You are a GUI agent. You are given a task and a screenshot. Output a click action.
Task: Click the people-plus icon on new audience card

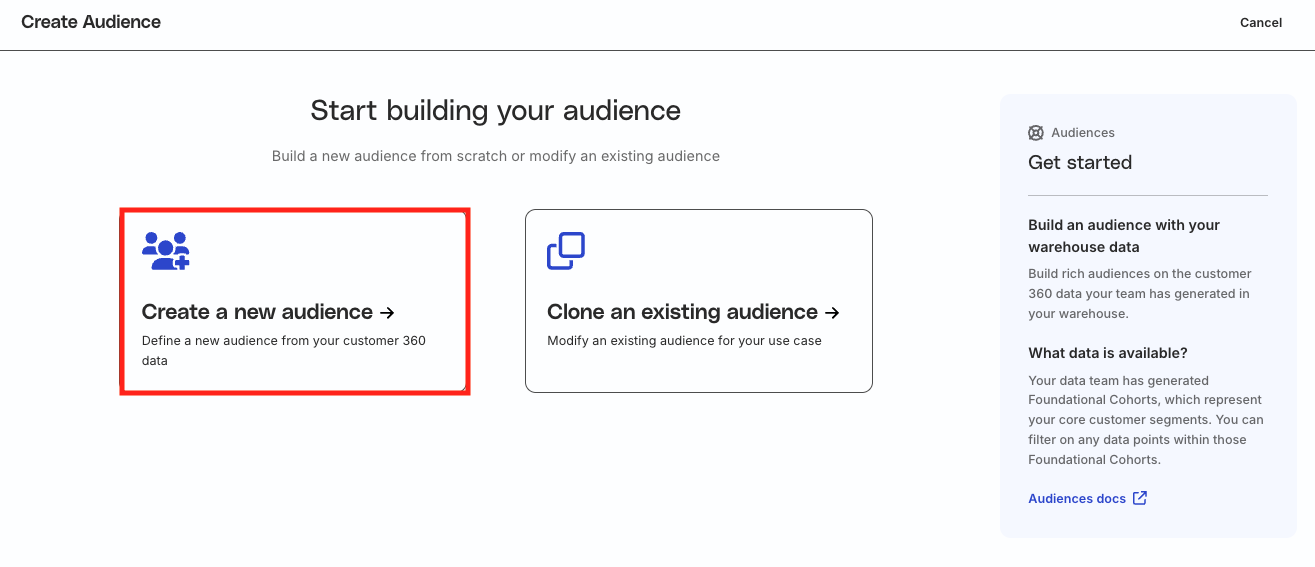coord(166,251)
